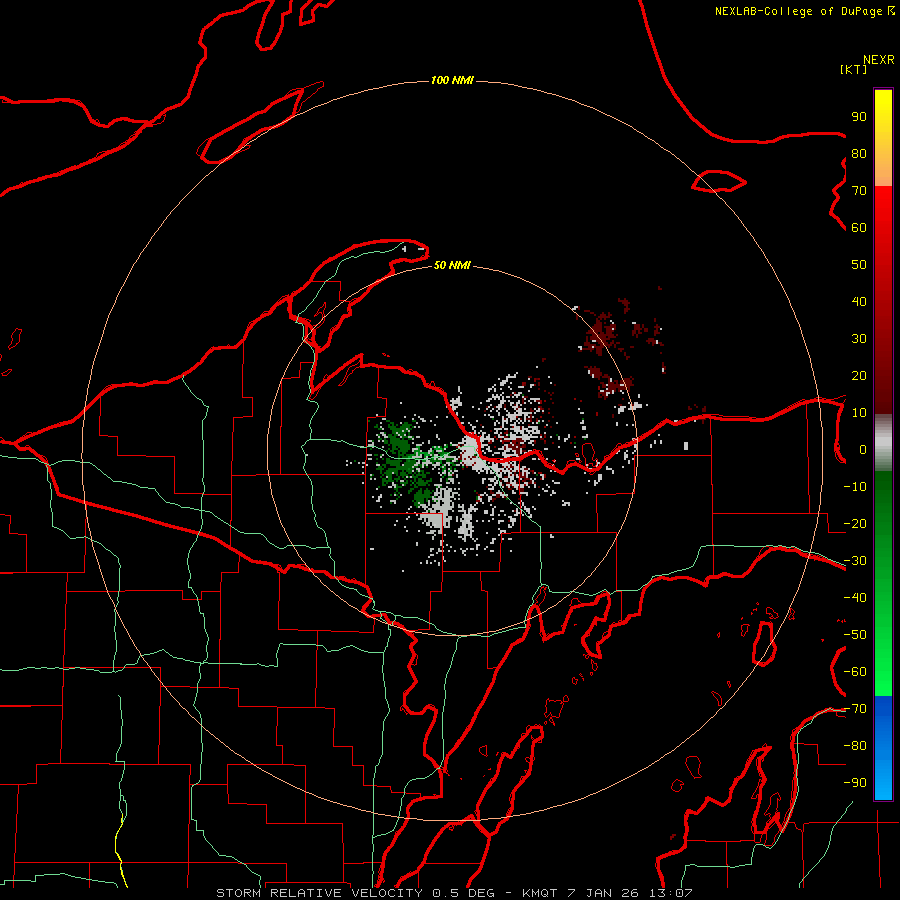The image size is (900, 900).
Task: Click the 70 value on velocity scale
Action: [x=859, y=191]
